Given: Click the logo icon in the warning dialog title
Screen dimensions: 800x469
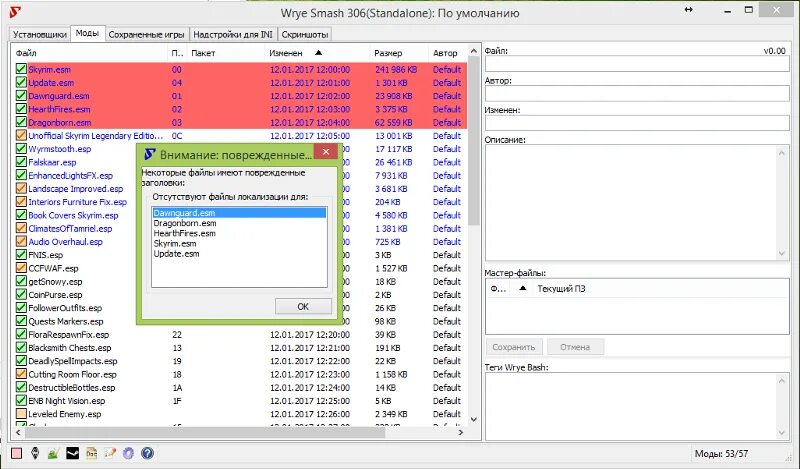Looking at the screenshot, I should point(150,154).
